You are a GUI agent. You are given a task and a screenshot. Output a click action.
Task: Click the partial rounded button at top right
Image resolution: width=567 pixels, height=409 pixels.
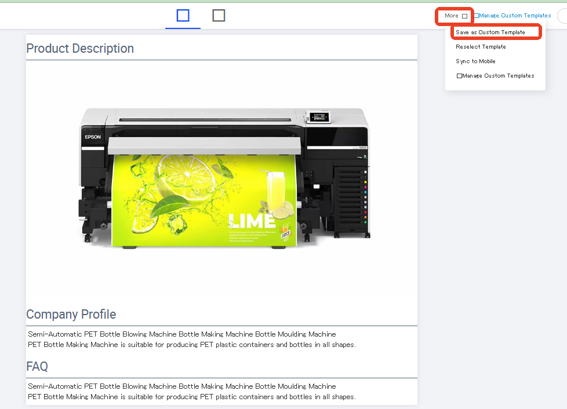point(562,16)
